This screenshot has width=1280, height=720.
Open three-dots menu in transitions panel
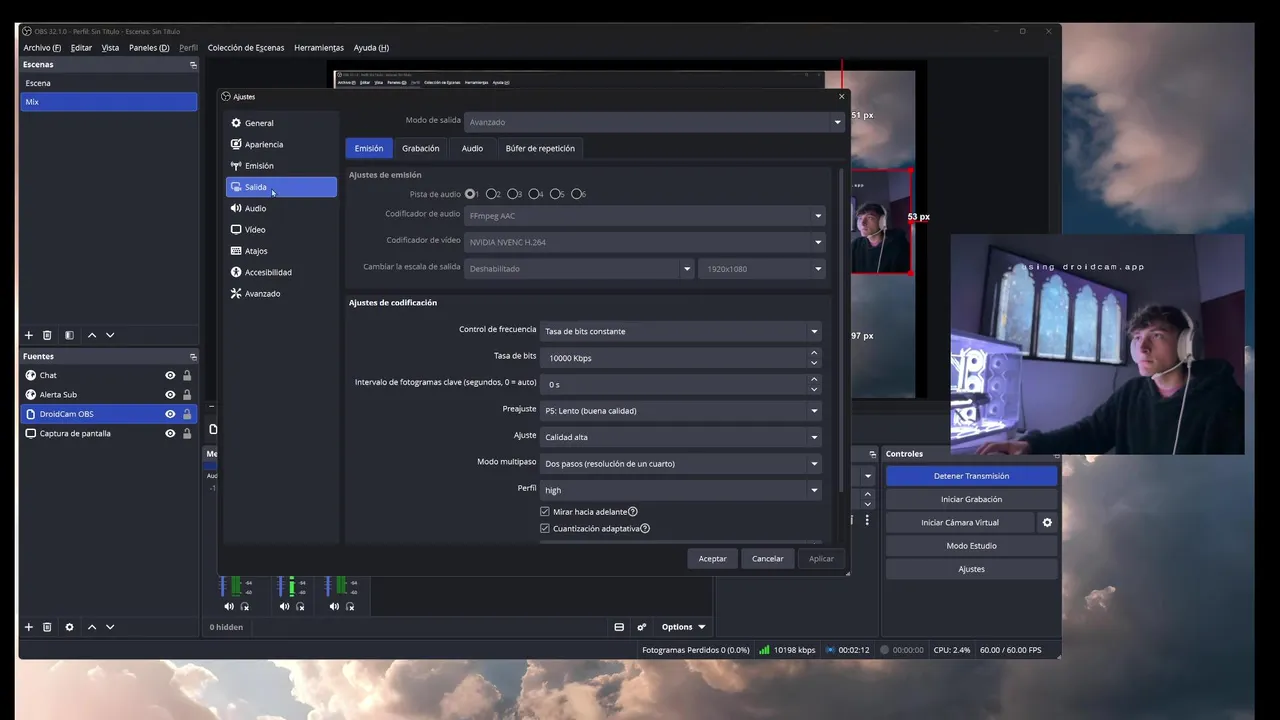(867, 520)
